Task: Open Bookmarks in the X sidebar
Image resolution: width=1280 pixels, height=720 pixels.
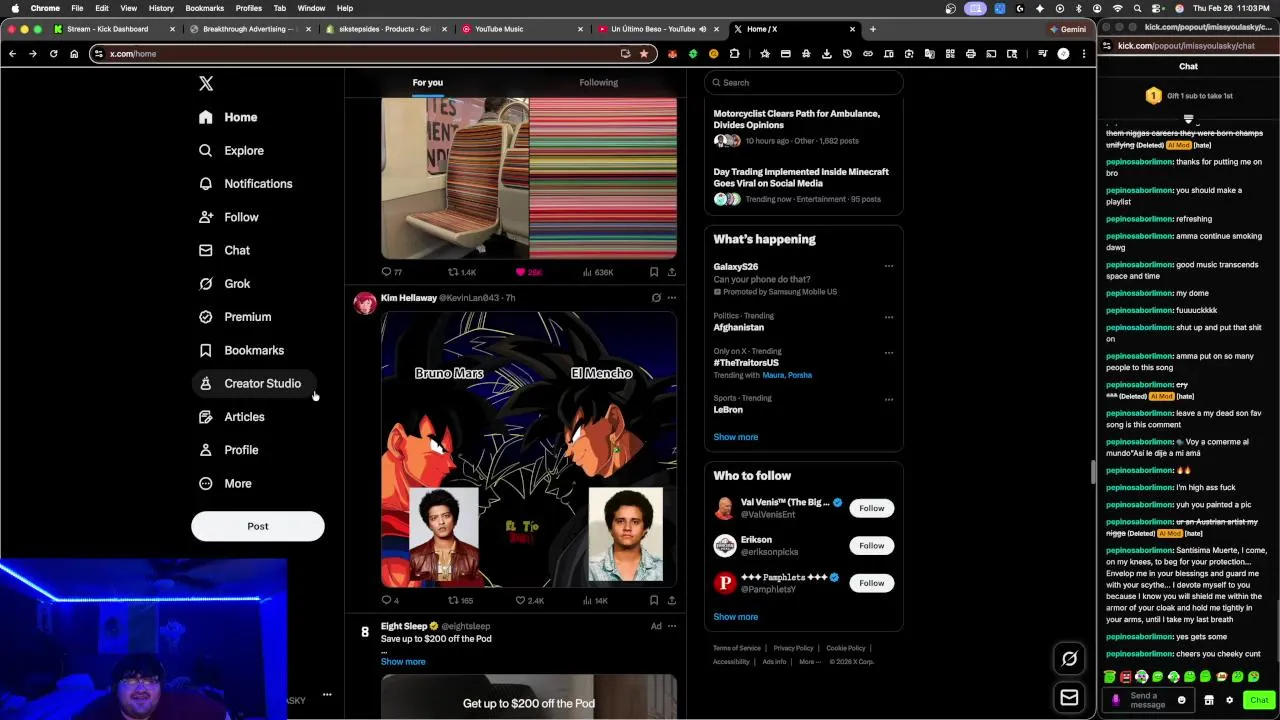Action: pyautogui.click(x=241, y=350)
